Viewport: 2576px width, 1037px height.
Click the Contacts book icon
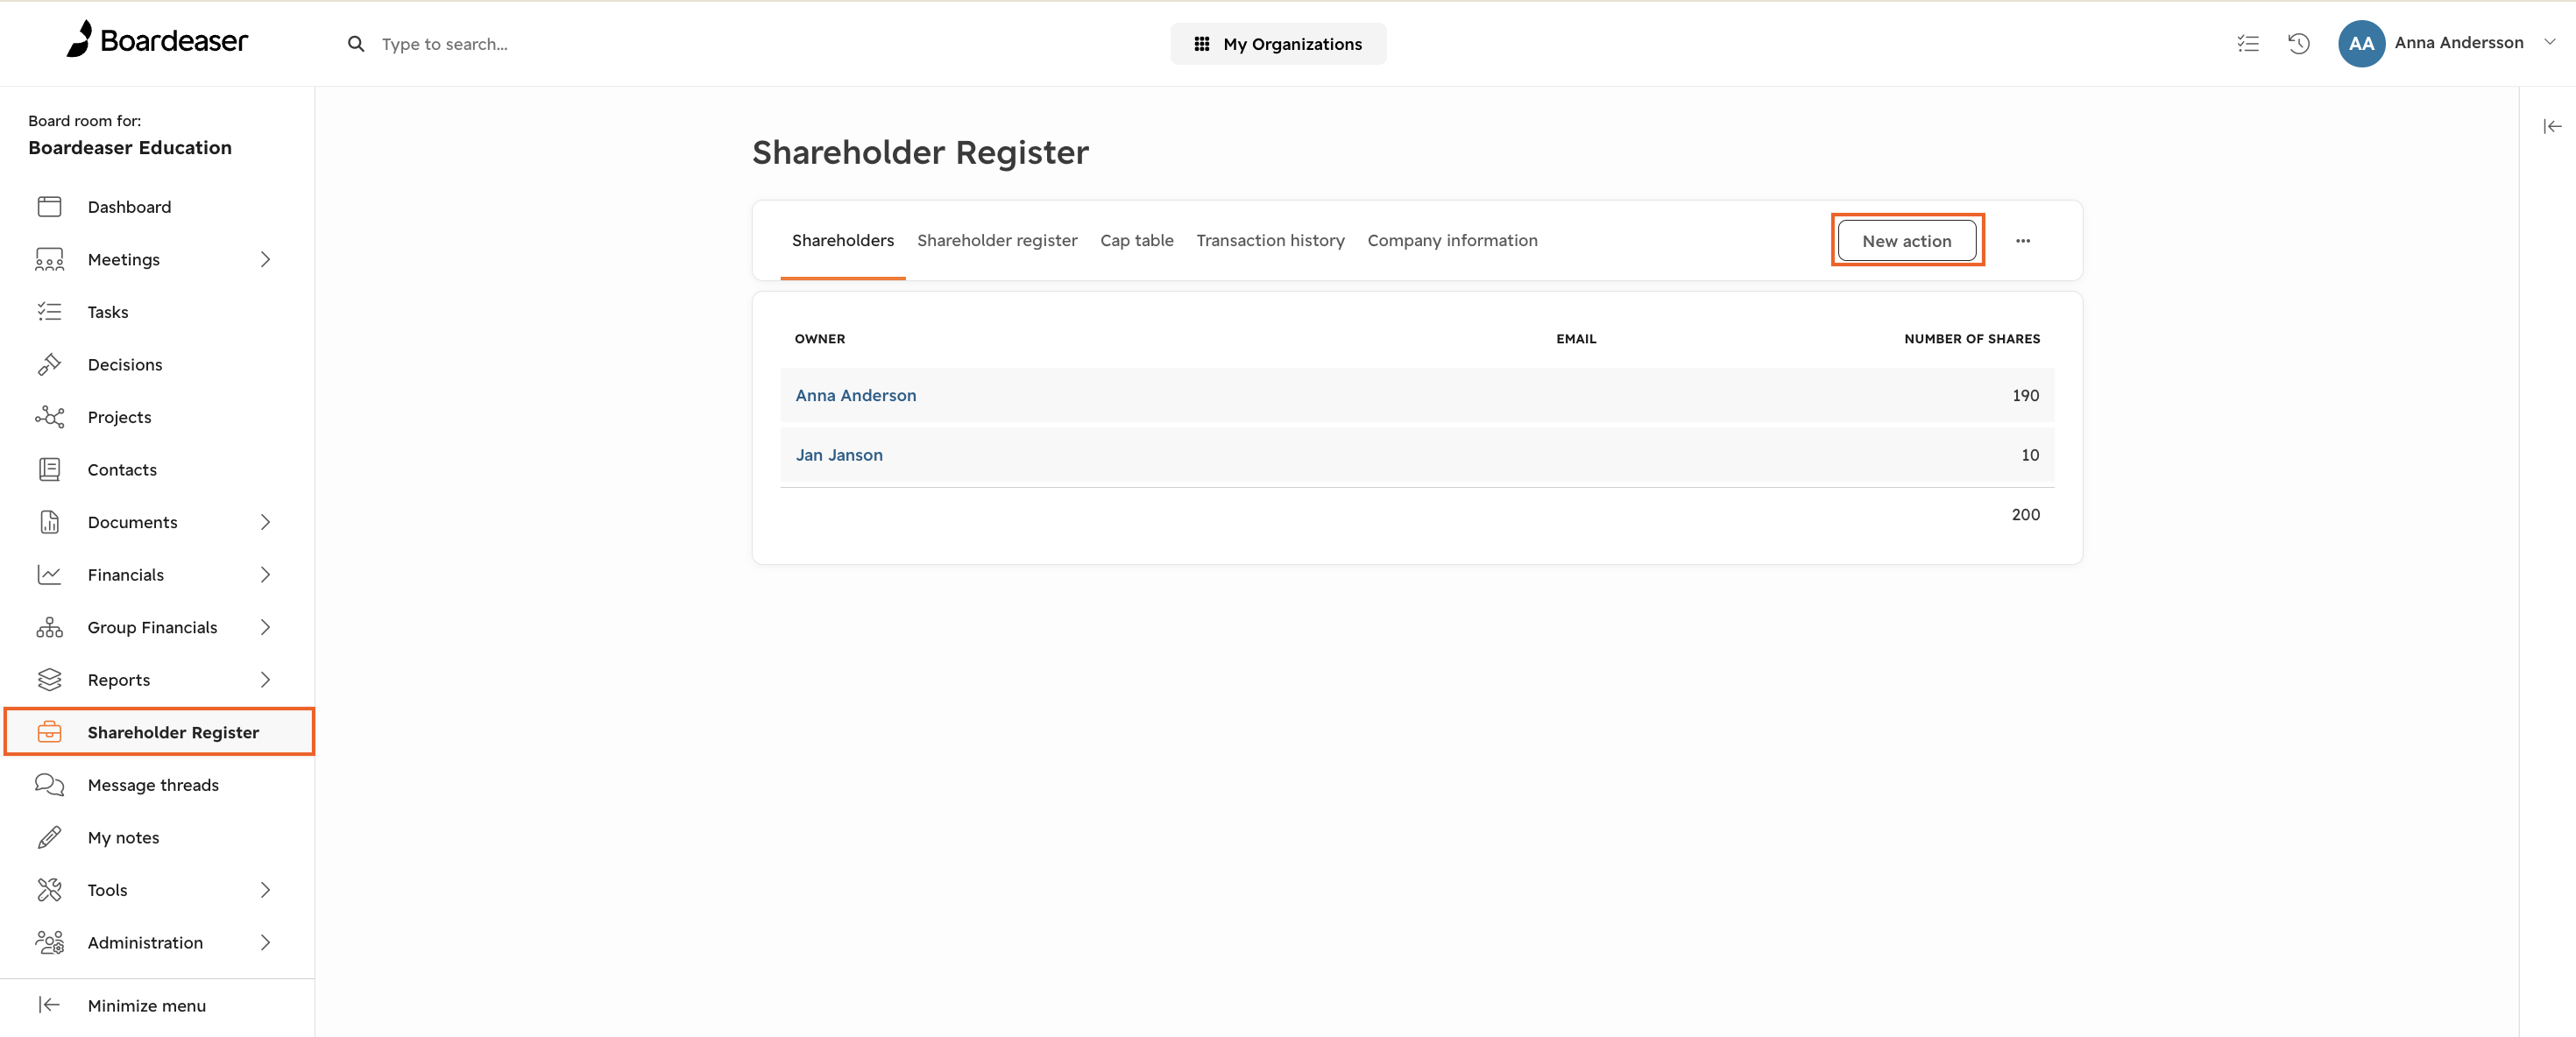click(x=49, y=470)
